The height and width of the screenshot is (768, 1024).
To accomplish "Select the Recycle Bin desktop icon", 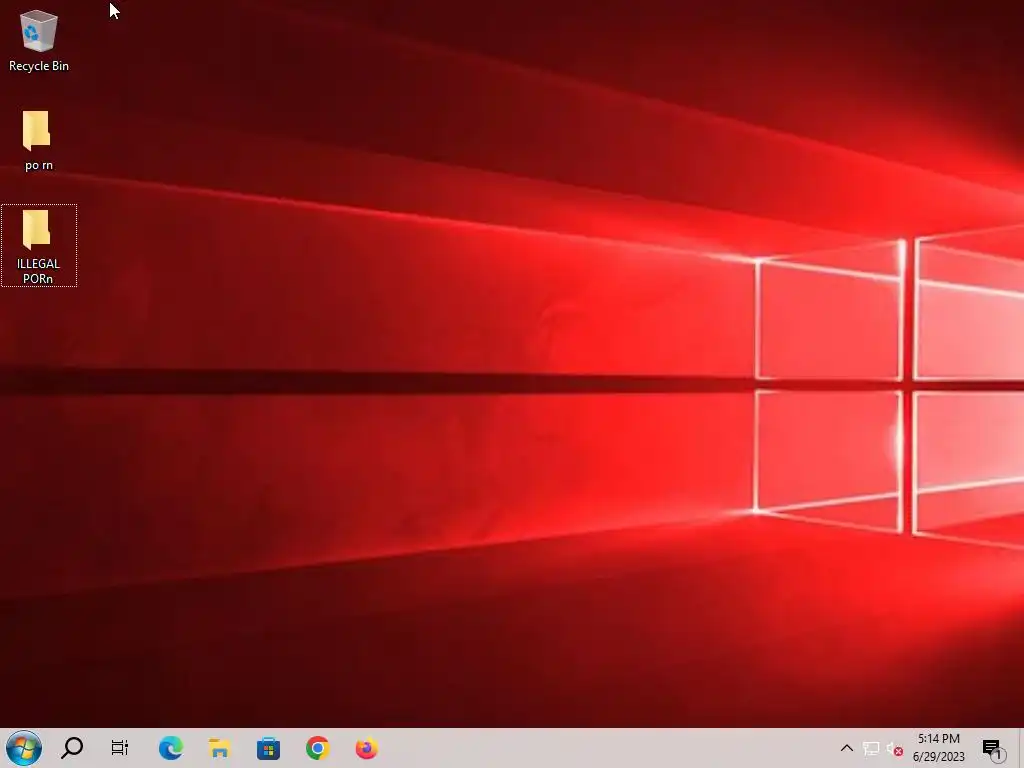I will 39,31.
